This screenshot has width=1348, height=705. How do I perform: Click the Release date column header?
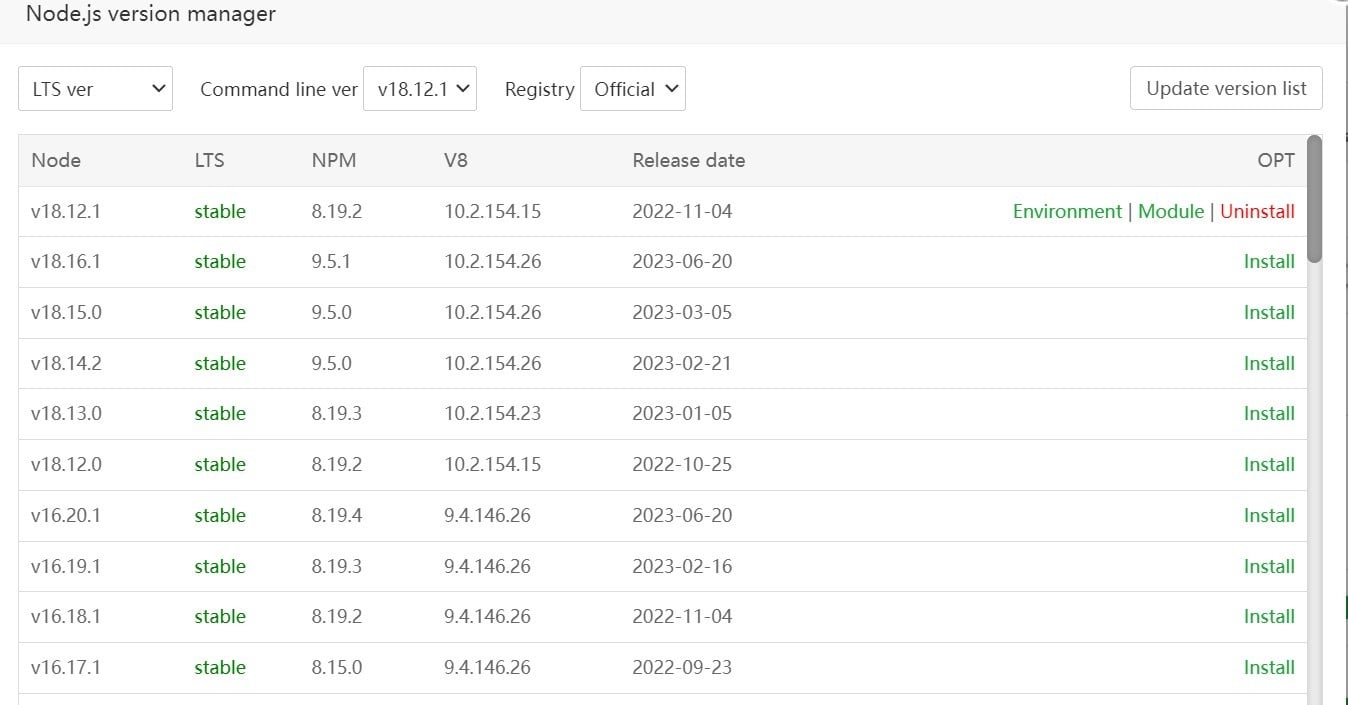pyautogui.click(x=688, y=160)
